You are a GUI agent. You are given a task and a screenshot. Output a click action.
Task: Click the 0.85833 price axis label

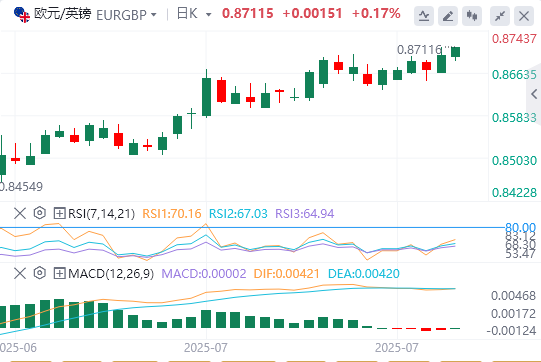[514, 118]
